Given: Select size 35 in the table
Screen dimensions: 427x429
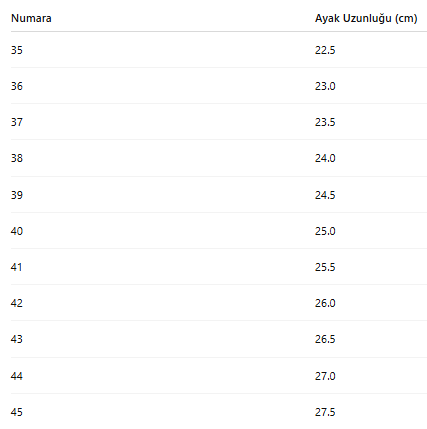Looking at the screenshot, I should pyautogui.click(x=17, y=50).
